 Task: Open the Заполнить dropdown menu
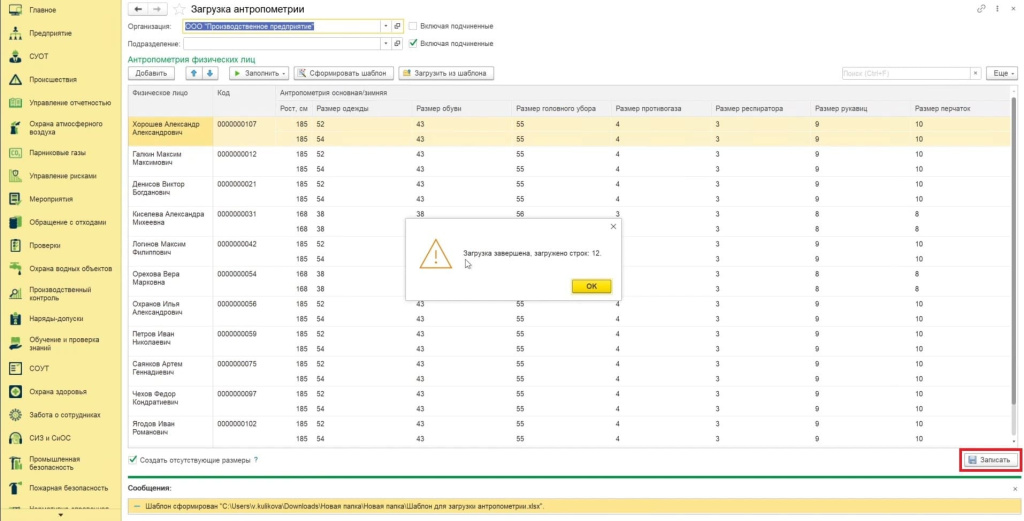[259, 73]
